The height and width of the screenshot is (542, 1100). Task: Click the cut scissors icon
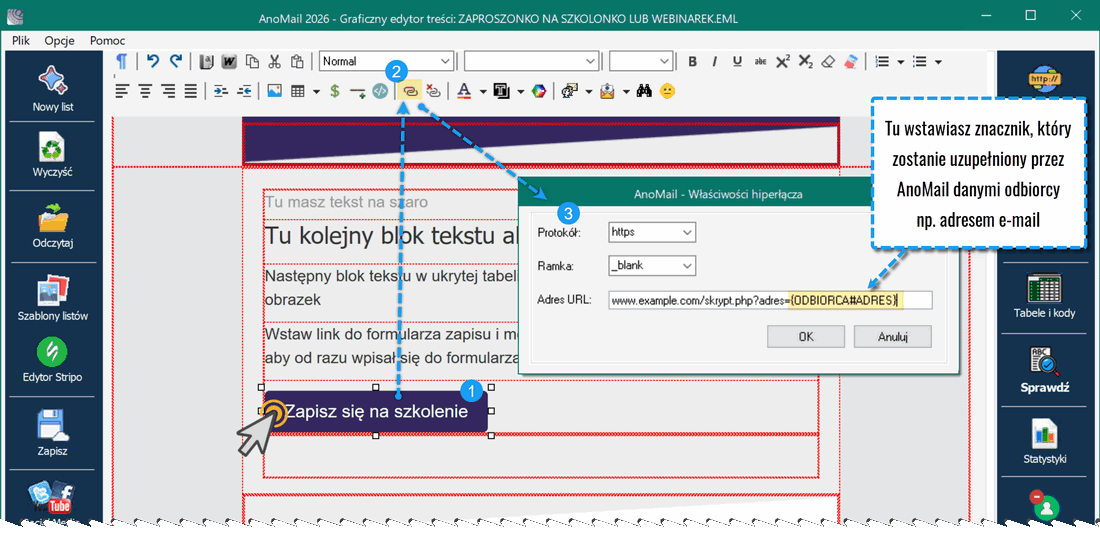[x=275, y=62]
